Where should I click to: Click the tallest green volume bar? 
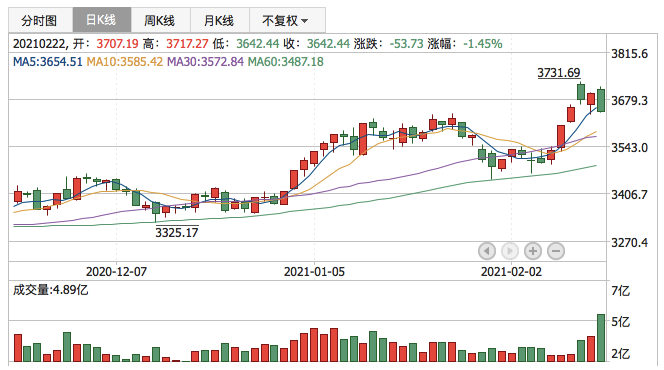tap(601, 338)
